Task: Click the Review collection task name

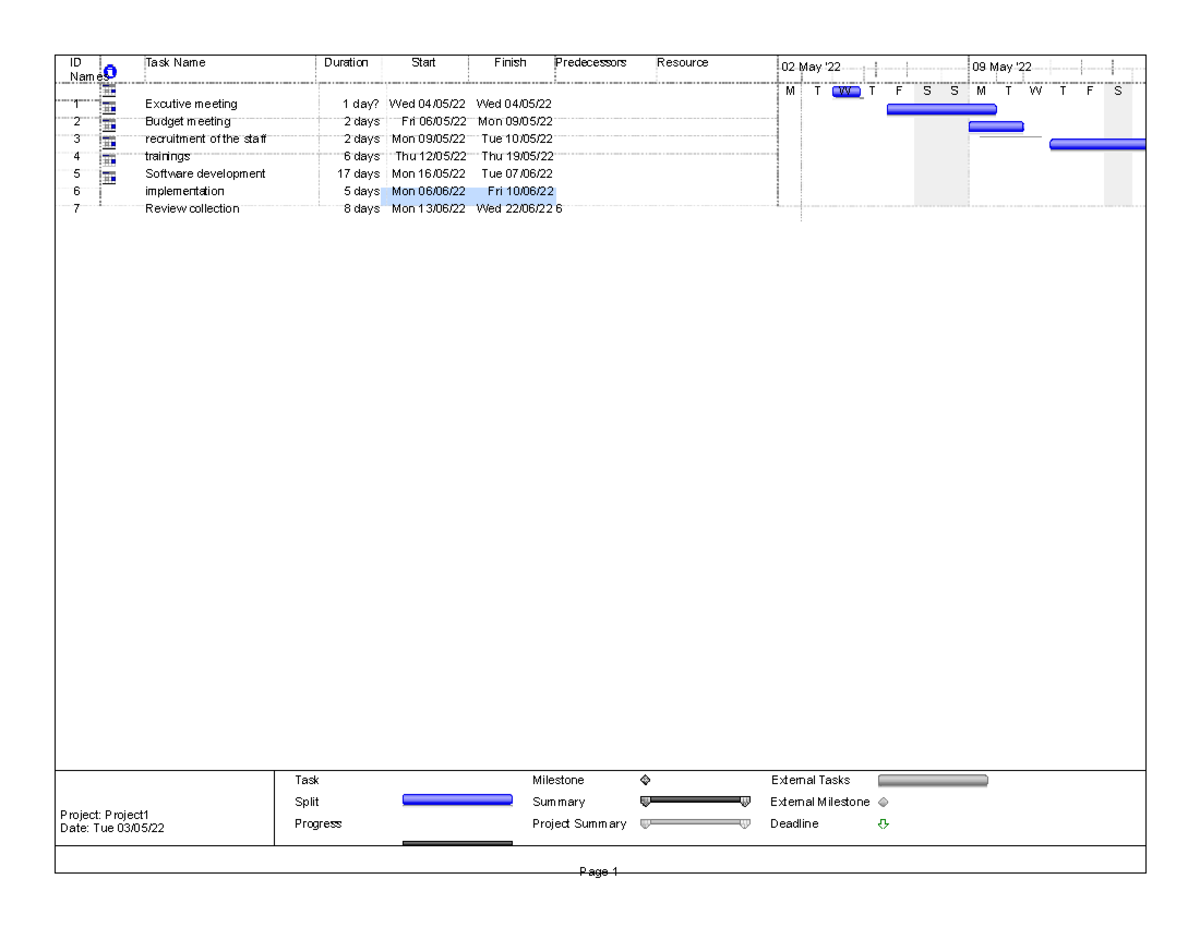Action: 192,209
